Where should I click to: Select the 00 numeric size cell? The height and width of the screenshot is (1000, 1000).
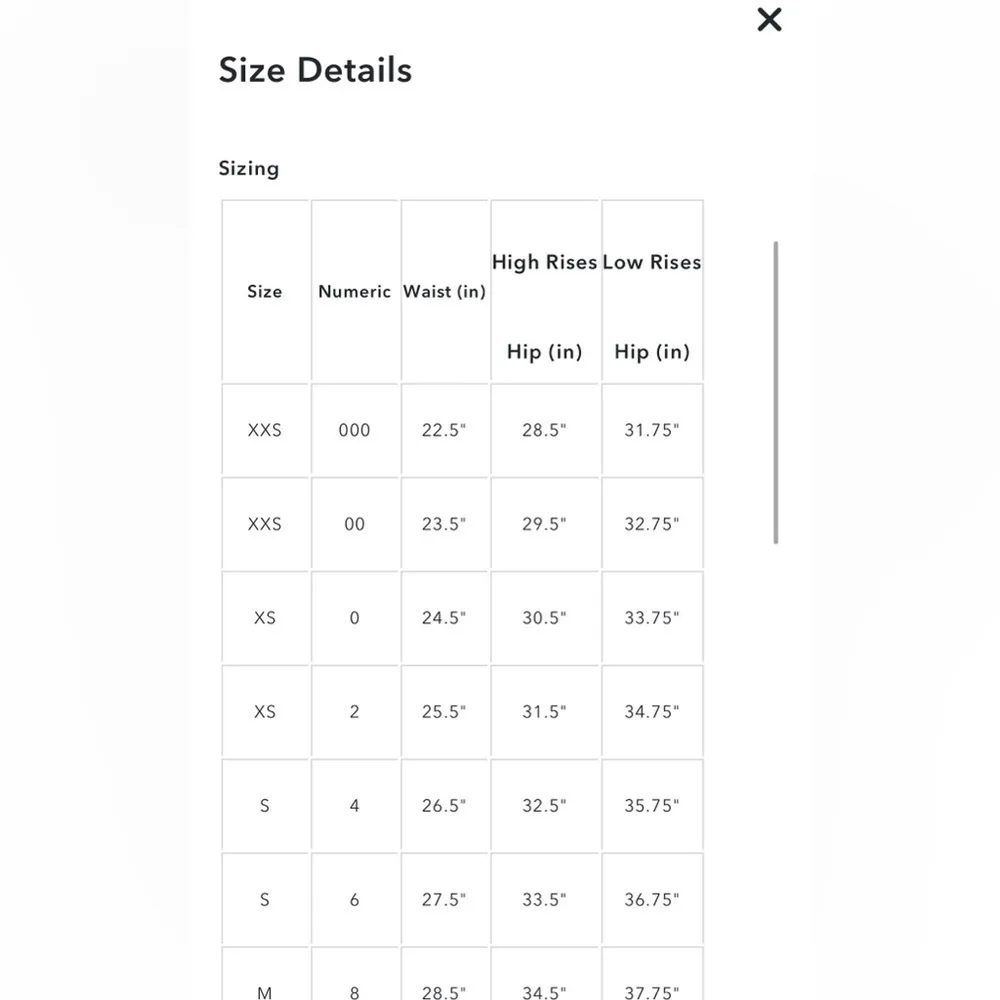pyautogui.click(x=354, y=524)
